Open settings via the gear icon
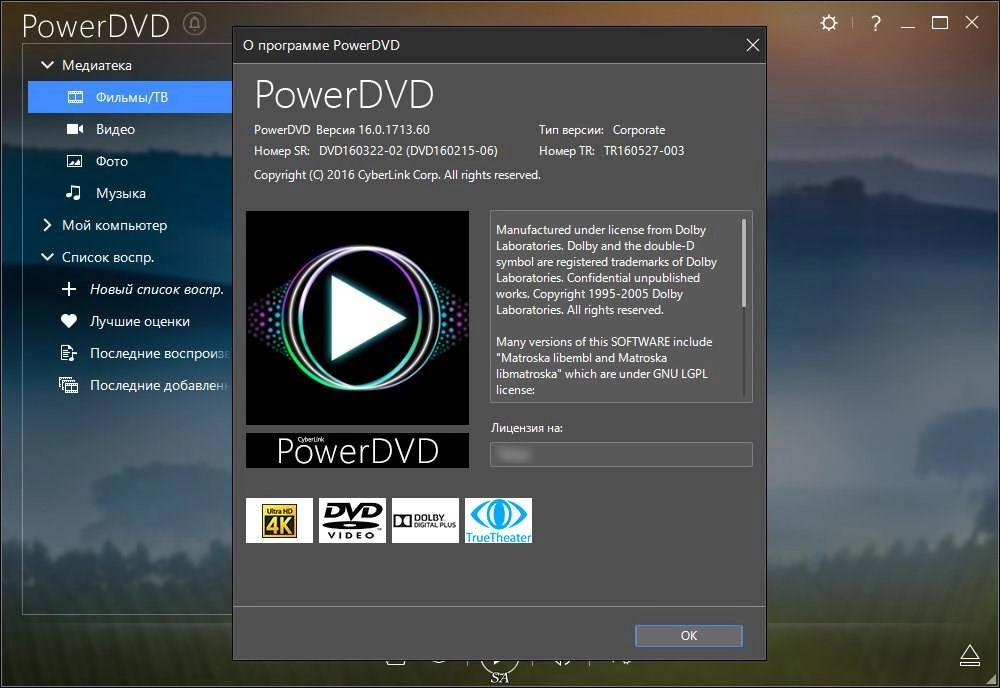 [x=828, y=24]
